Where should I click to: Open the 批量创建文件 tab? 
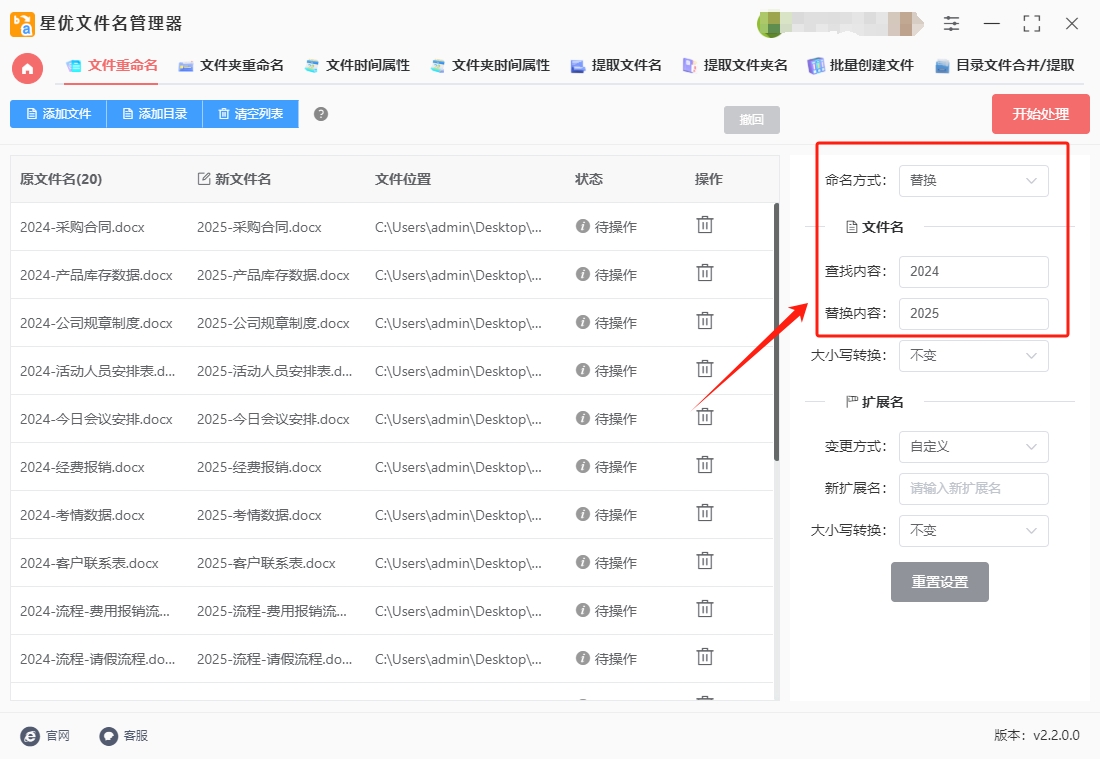[x=861, y=66]
